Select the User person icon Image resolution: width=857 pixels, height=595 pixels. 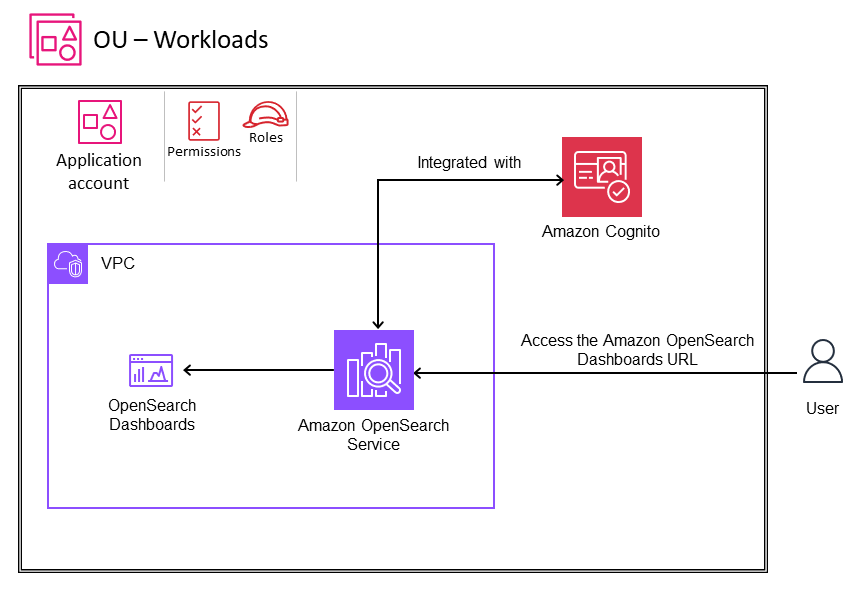(823, 361)
